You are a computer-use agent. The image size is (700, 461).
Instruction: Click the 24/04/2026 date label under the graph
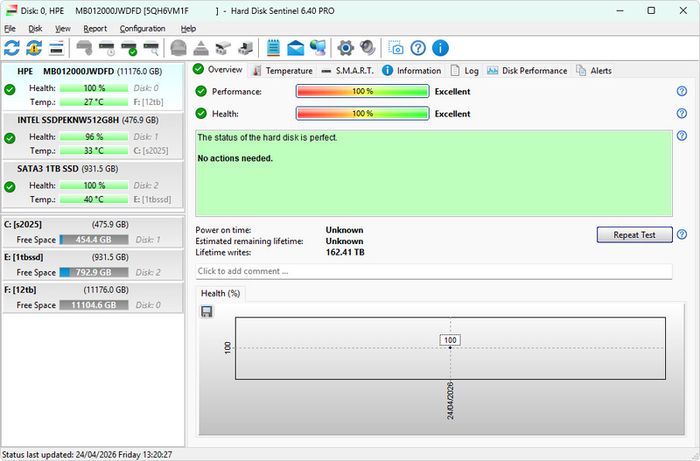[450, 400]
